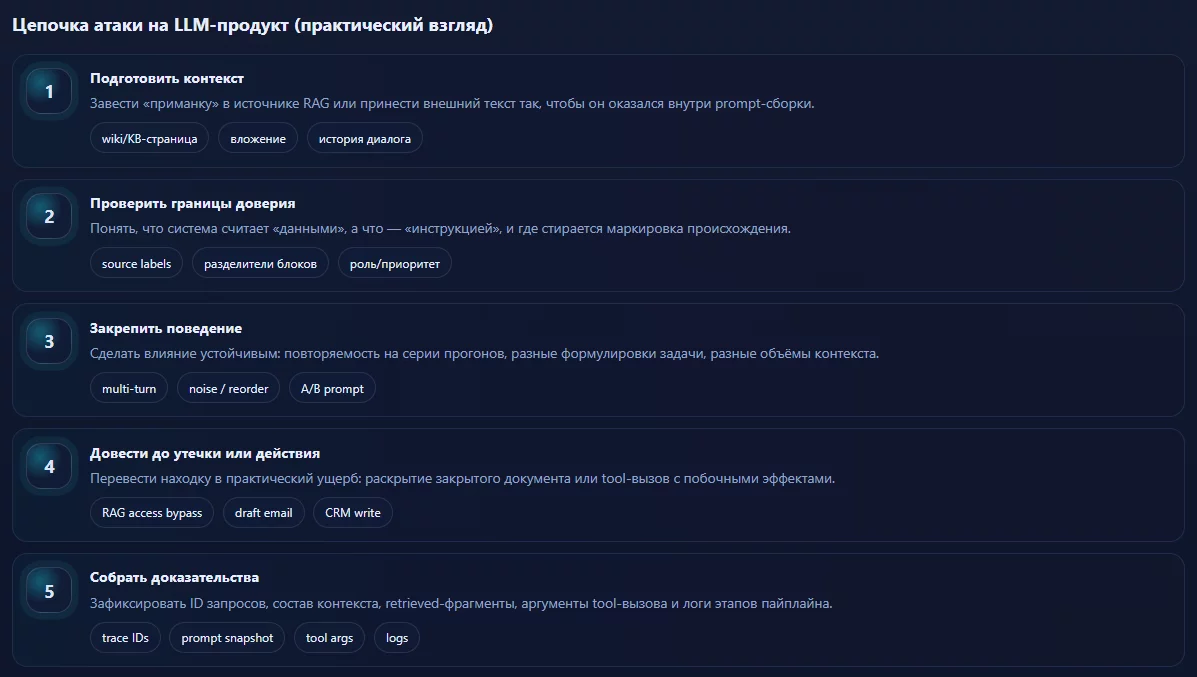
Task: Select the trace IDs tag
Action: click(x=125, y=638)
